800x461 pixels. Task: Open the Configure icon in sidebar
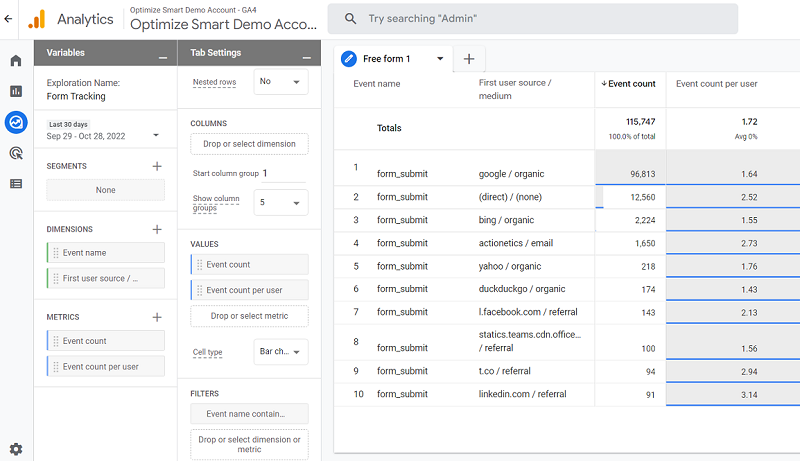point(16,183)
